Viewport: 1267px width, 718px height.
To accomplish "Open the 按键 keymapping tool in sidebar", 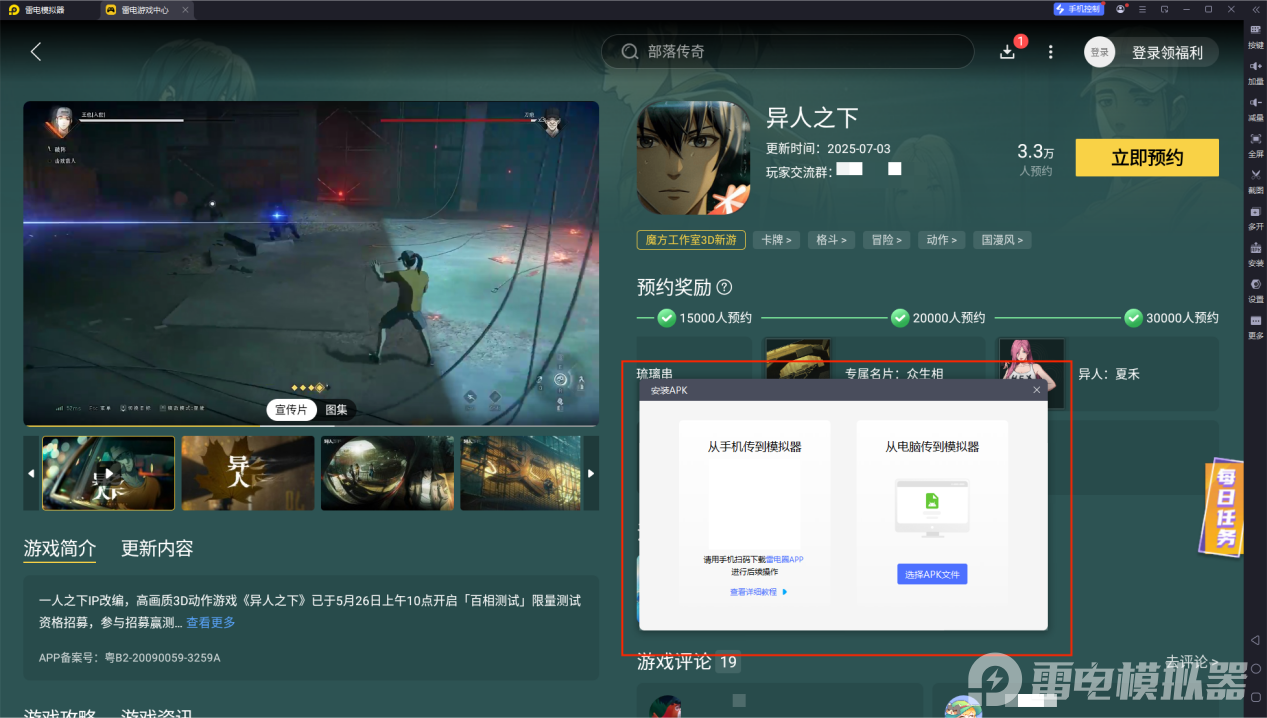I will tap(1255, 35).
